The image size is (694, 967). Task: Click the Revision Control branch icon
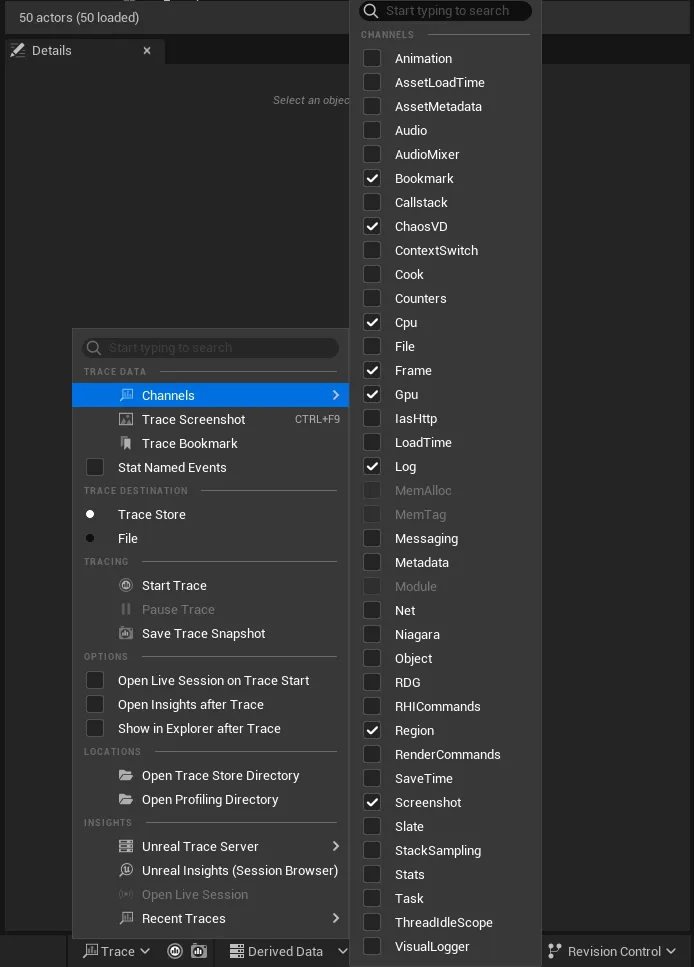(x=555, y=952)
